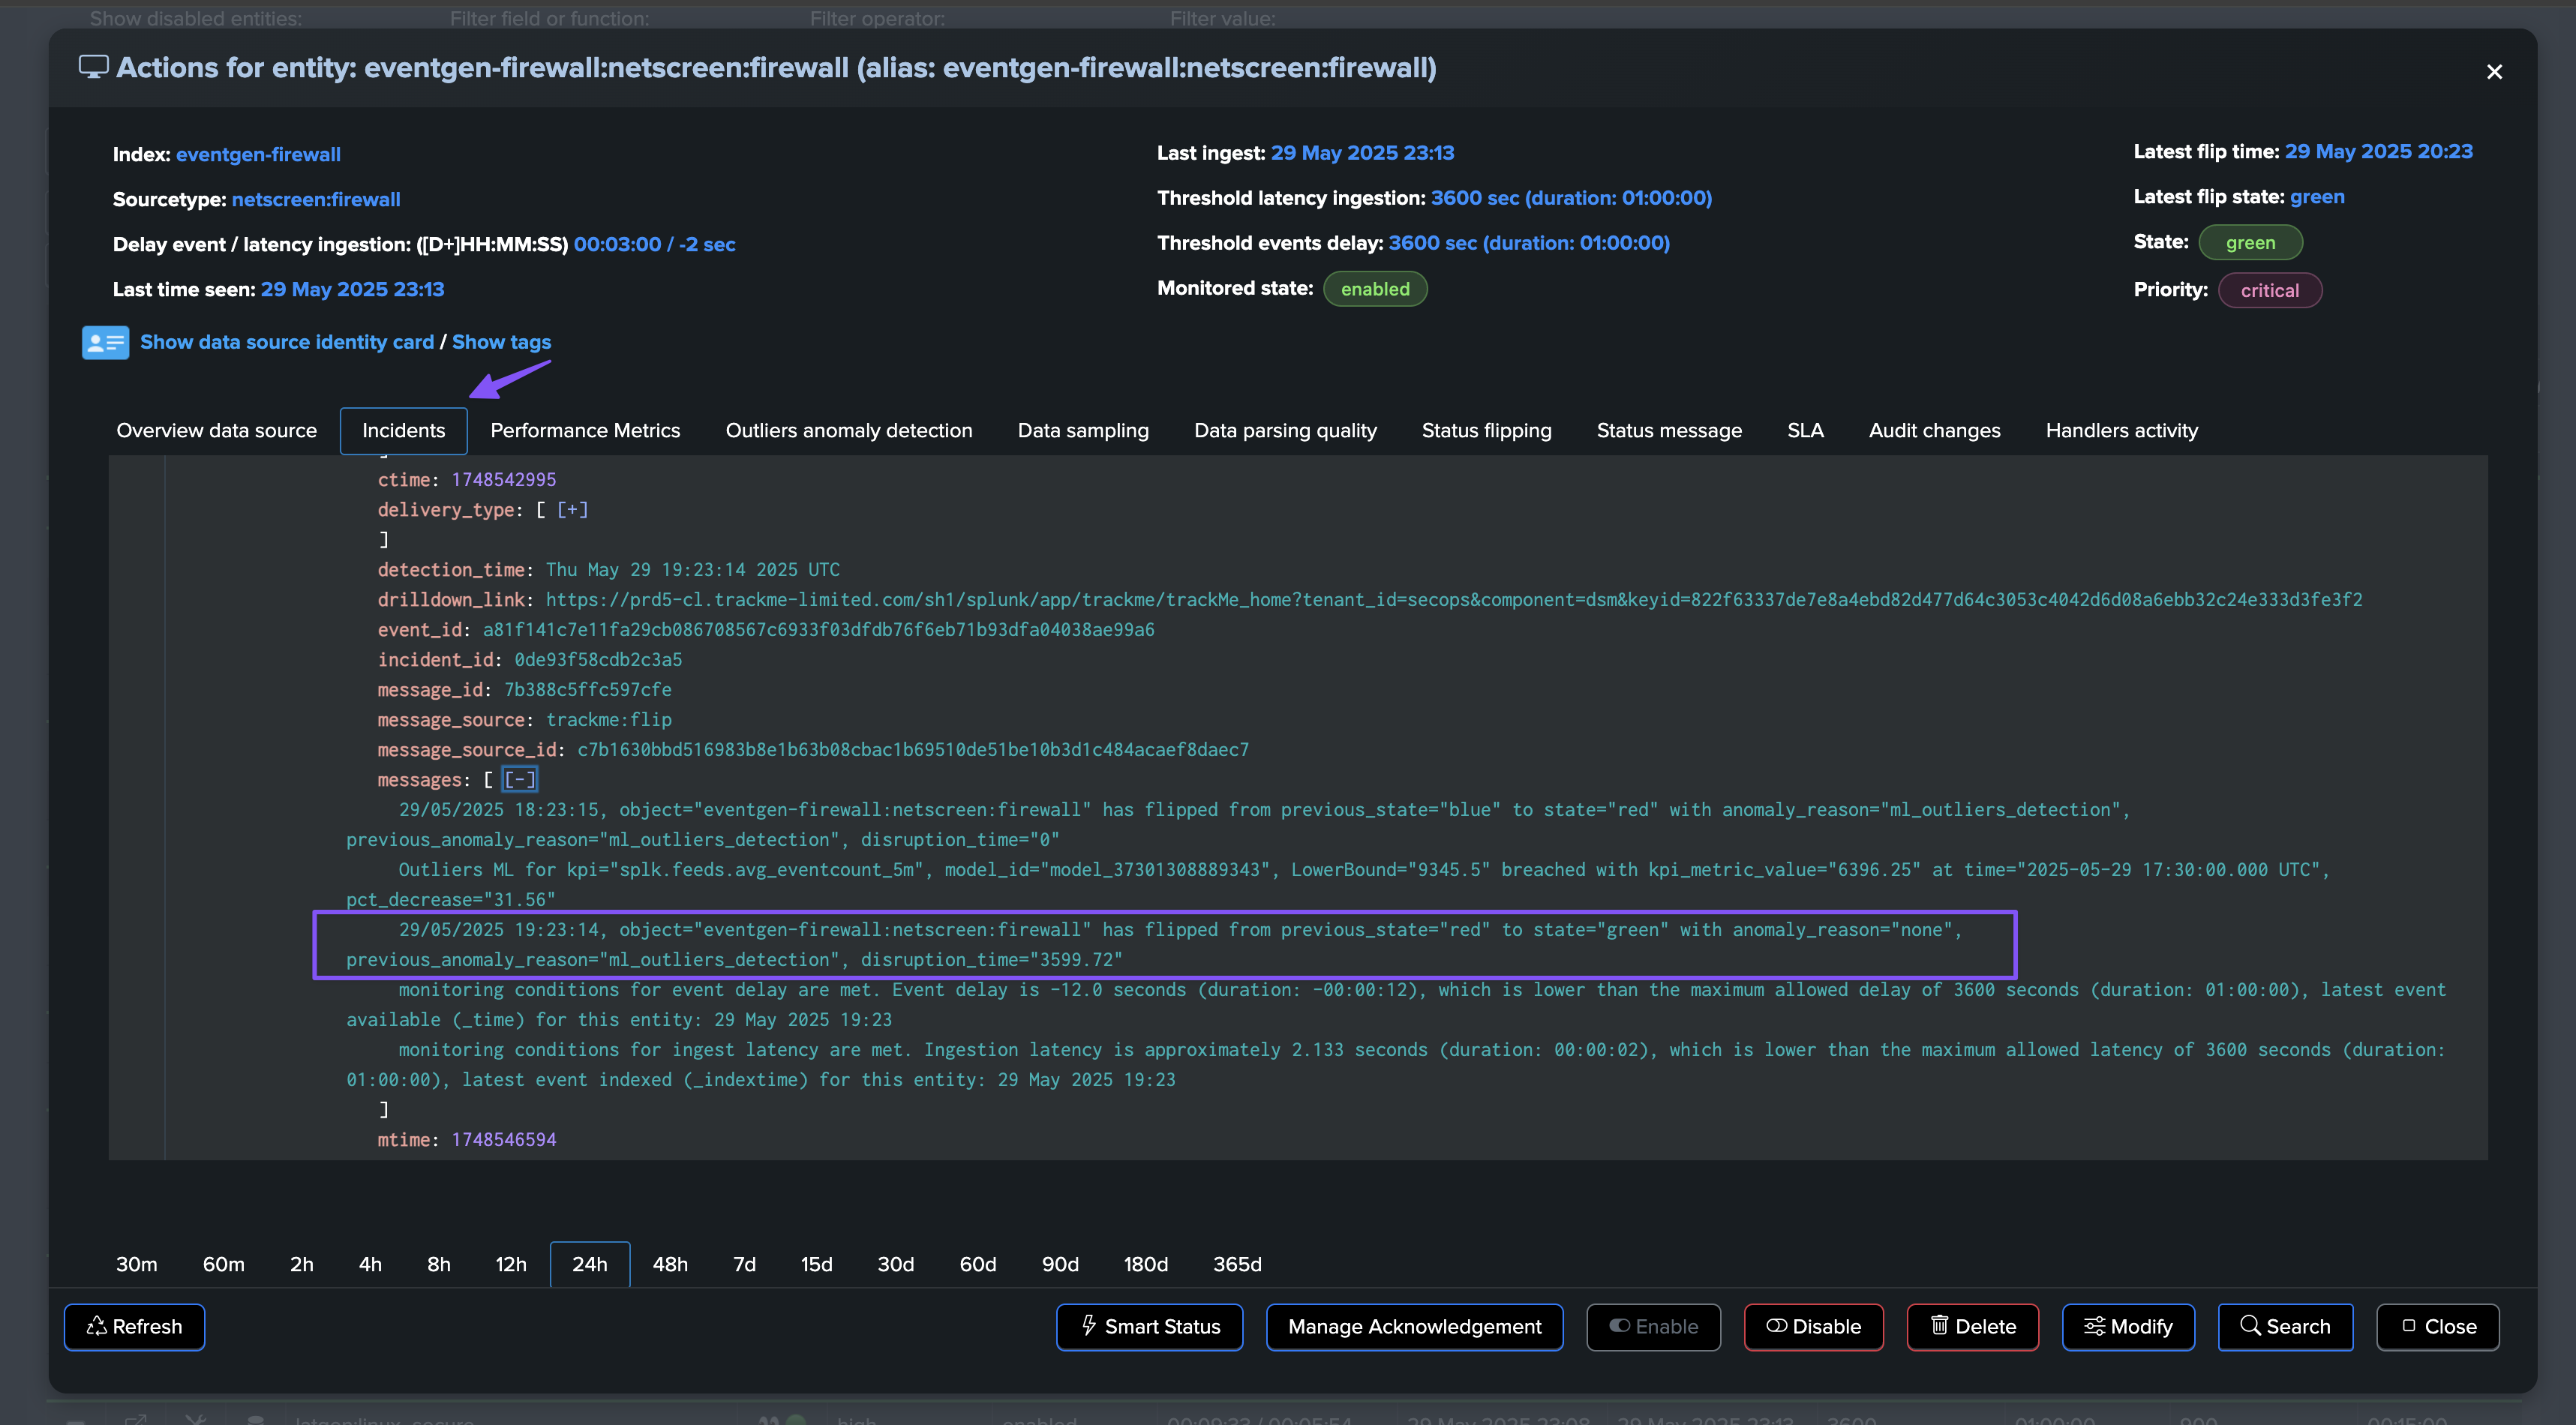Click the Refresh button with recycle icon
The height and width of the screenshot is (1425, 2576).
[134, 1326]
